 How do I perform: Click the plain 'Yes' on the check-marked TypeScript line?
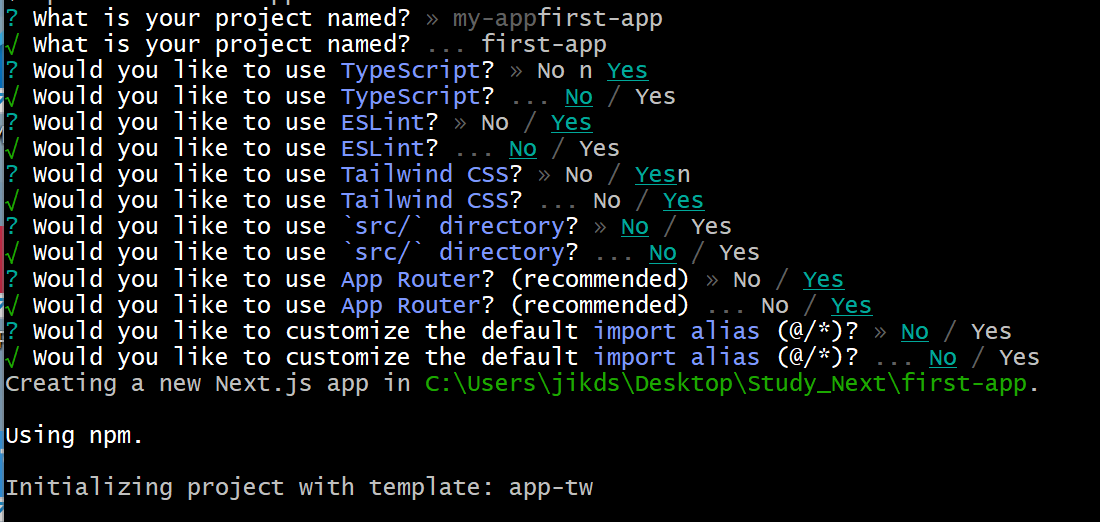[655, 97]
